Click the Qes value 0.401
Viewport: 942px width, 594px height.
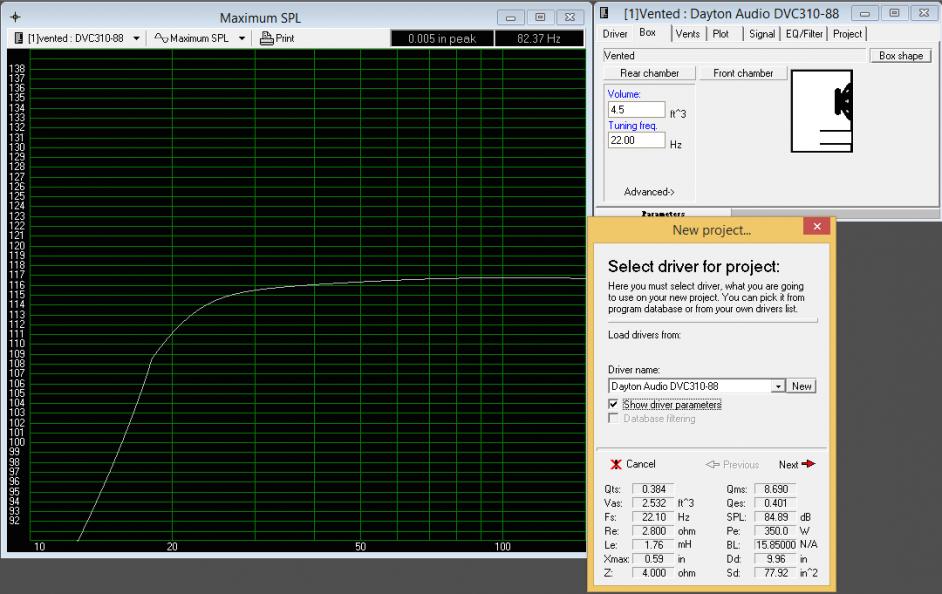[776, 503]
